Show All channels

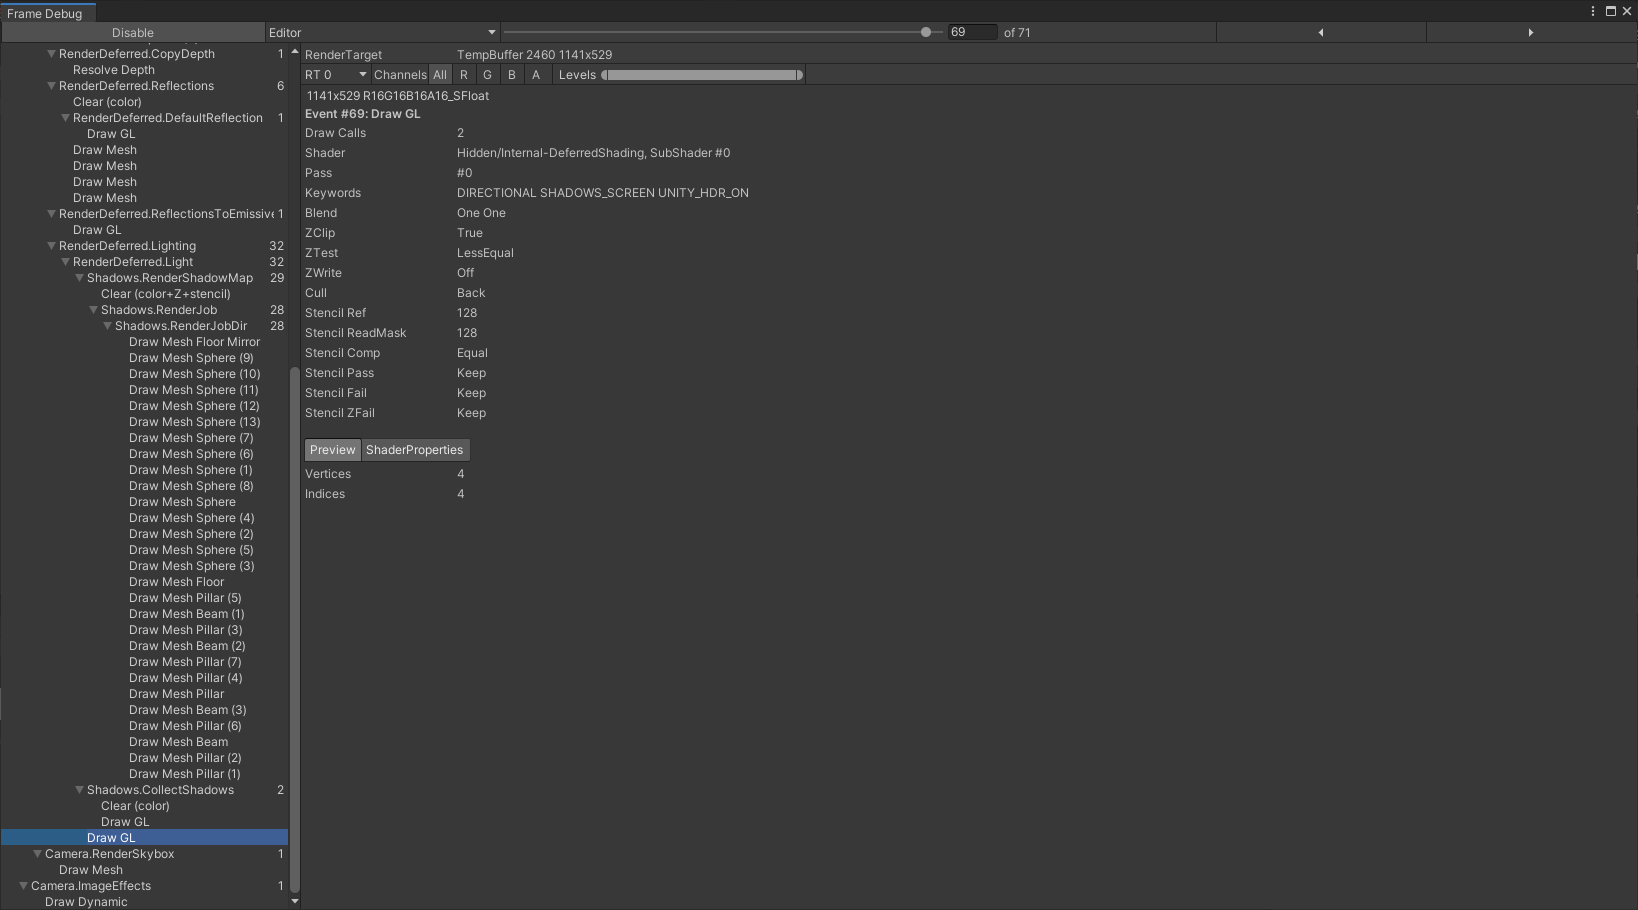point(440,75)
